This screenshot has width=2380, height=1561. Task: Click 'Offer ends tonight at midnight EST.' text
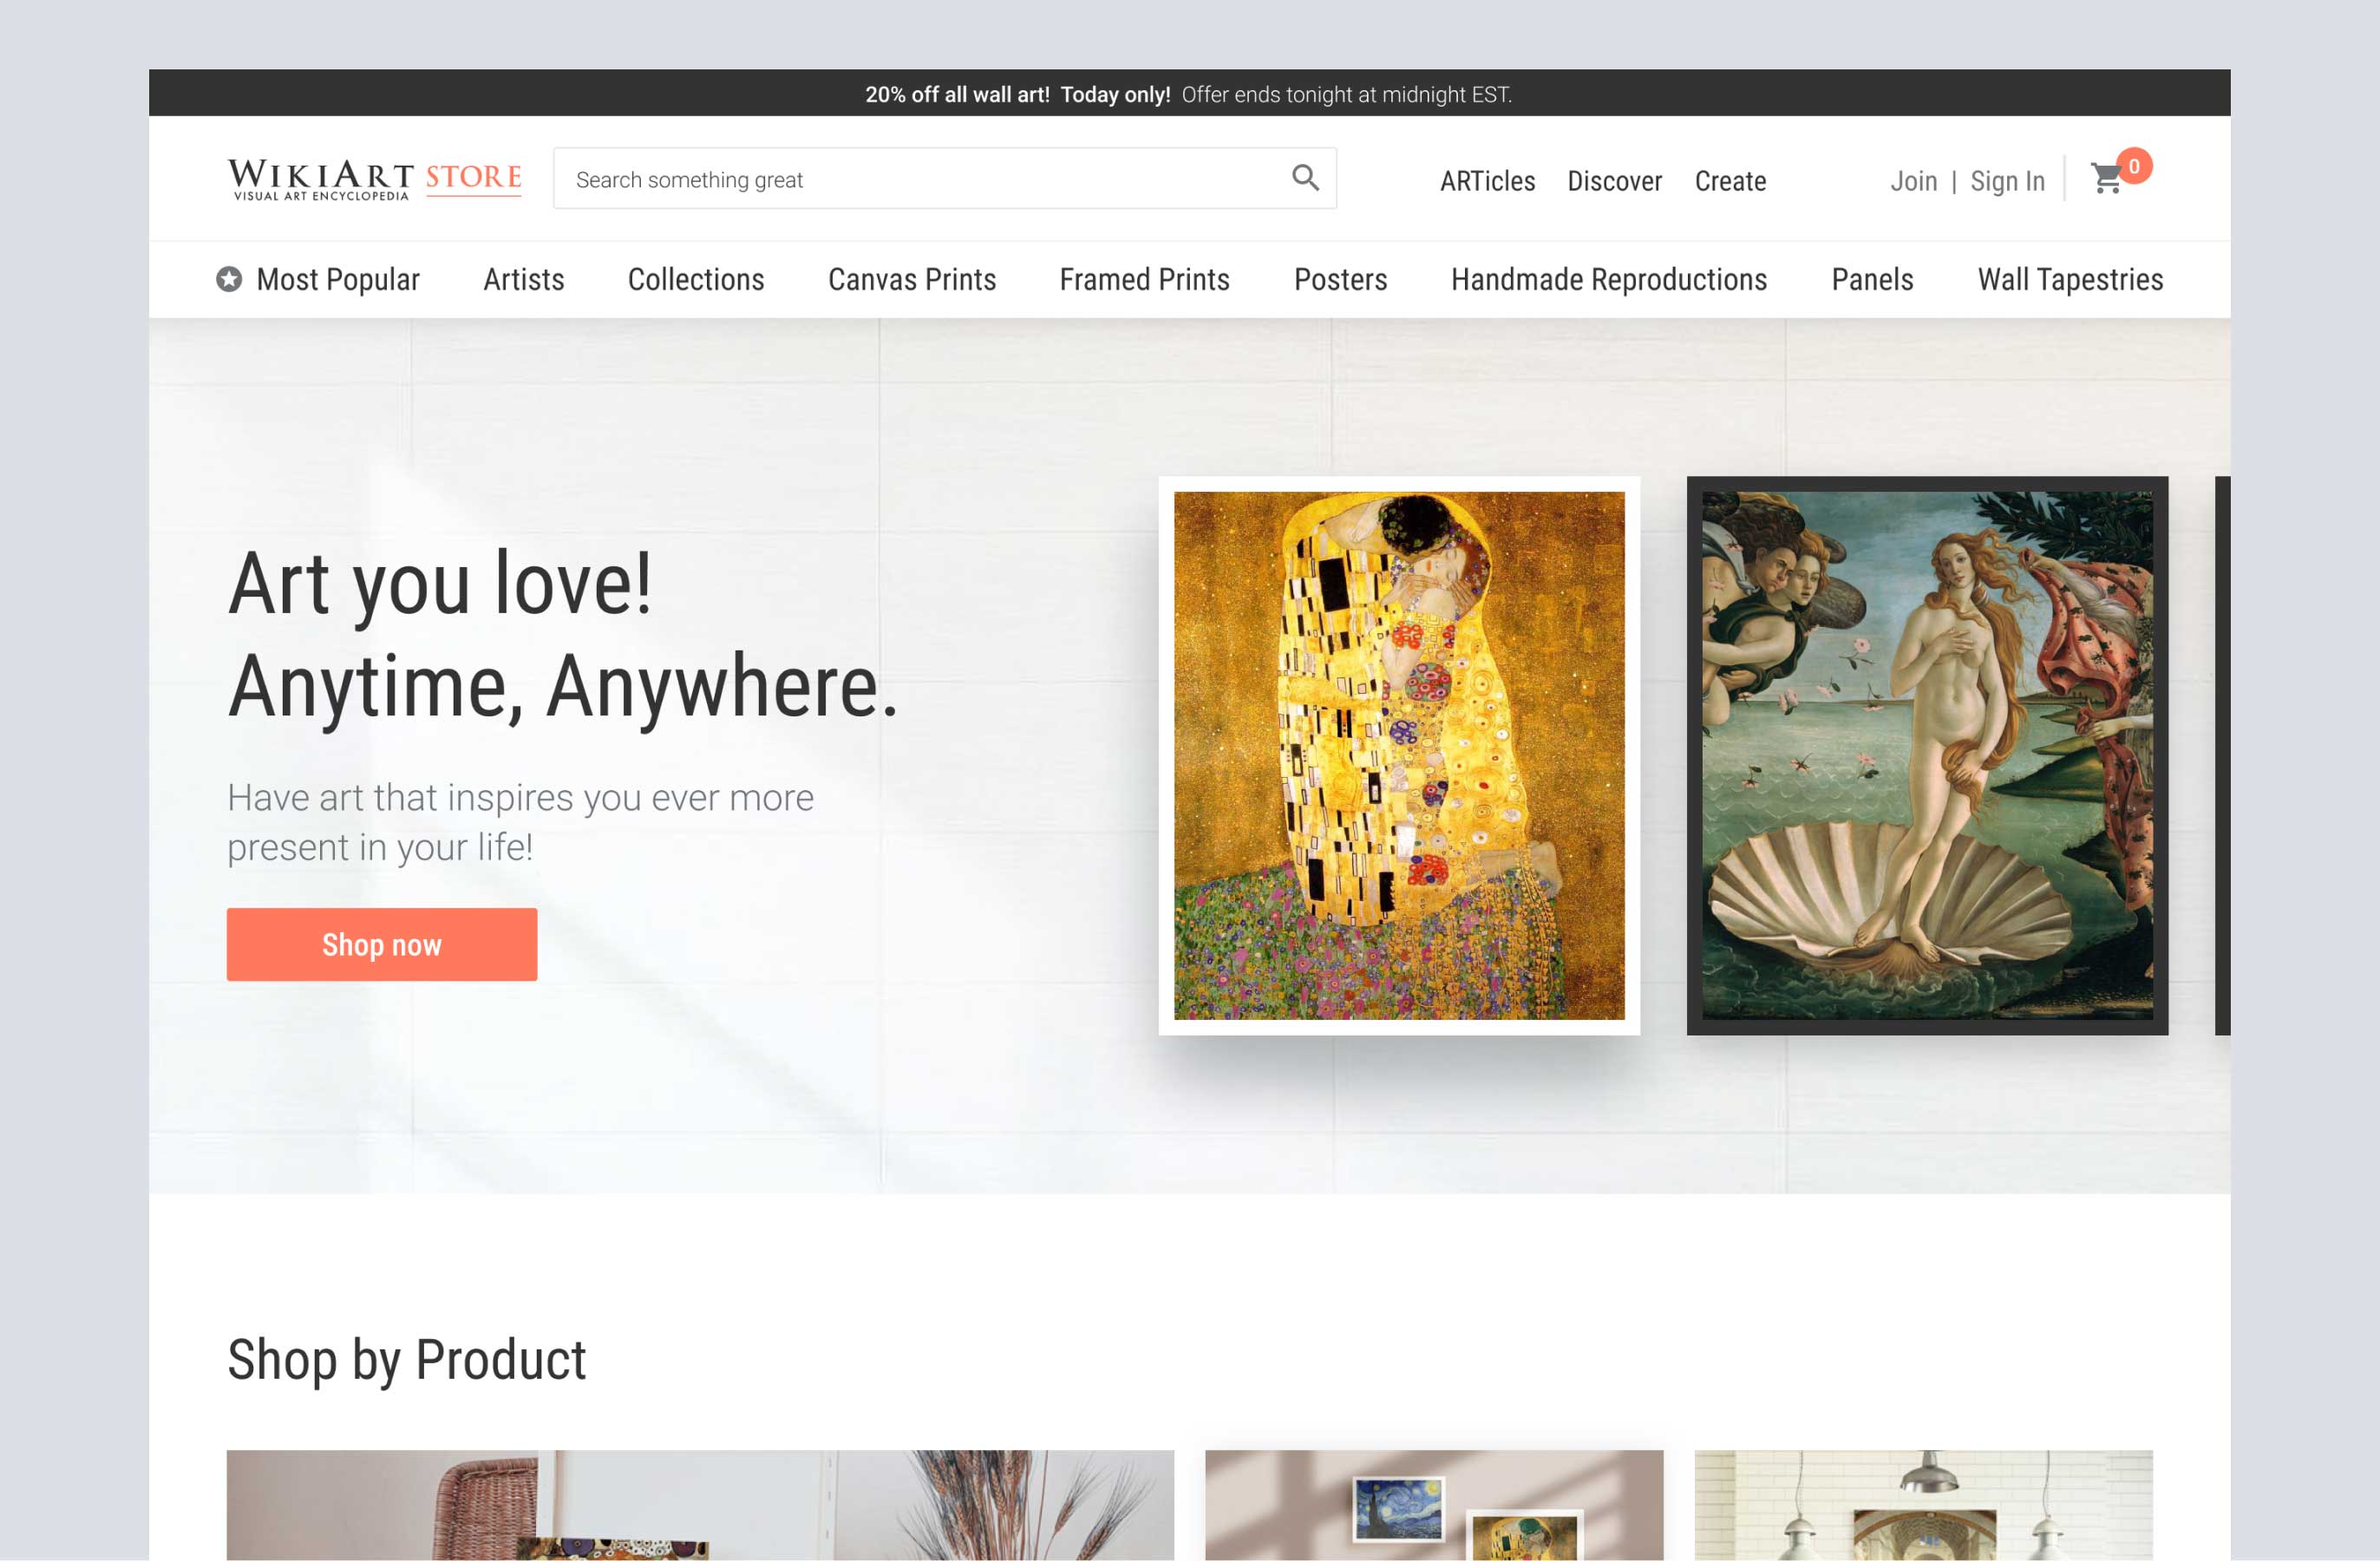coord(1346,94)
